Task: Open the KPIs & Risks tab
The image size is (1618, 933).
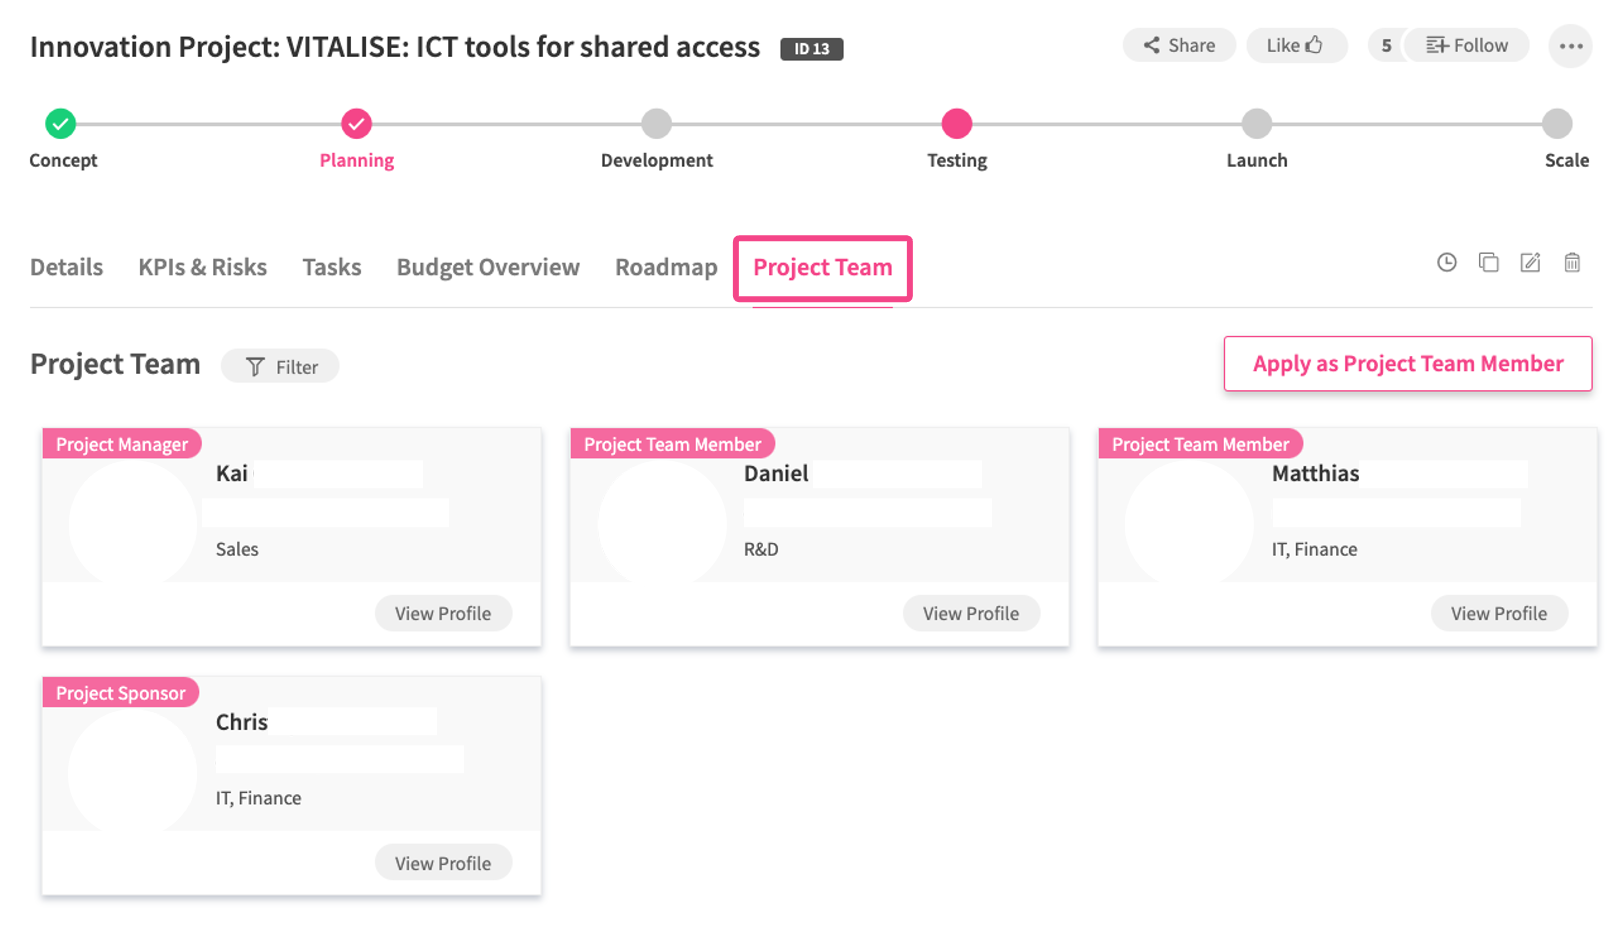Action: click(x=202, y=268)
